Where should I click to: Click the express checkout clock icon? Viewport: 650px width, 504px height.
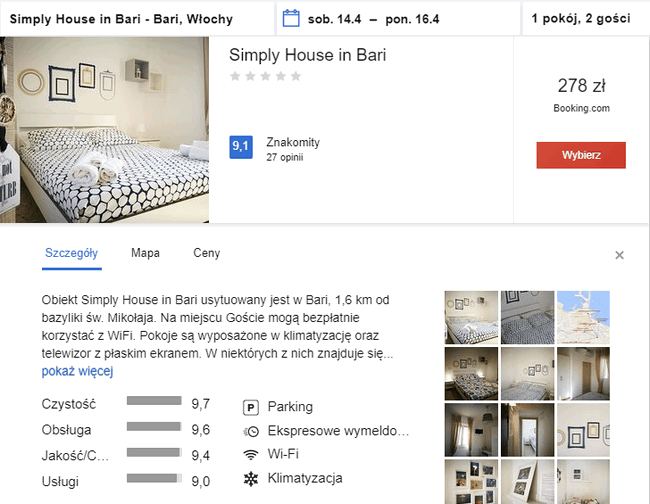(250, 431)
